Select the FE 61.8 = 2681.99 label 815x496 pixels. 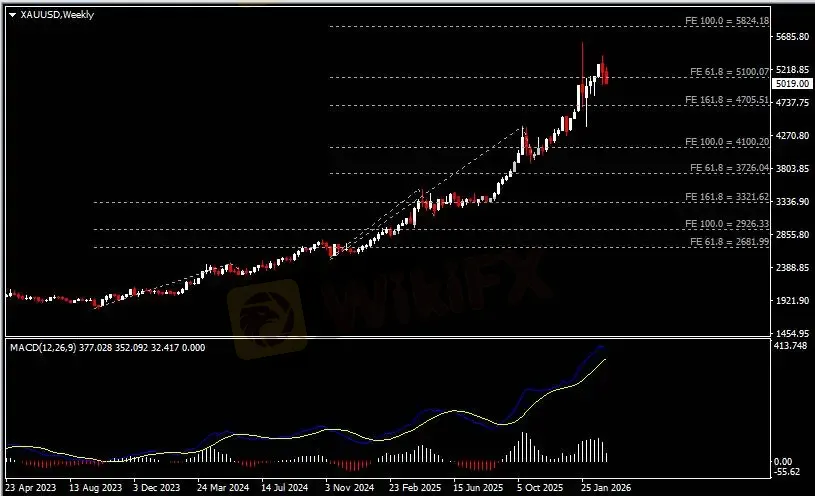[x=729, y=242]
